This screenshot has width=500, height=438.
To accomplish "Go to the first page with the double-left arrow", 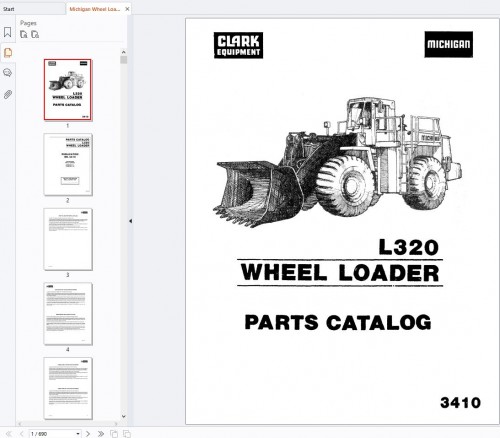I will tap(9, 434).
